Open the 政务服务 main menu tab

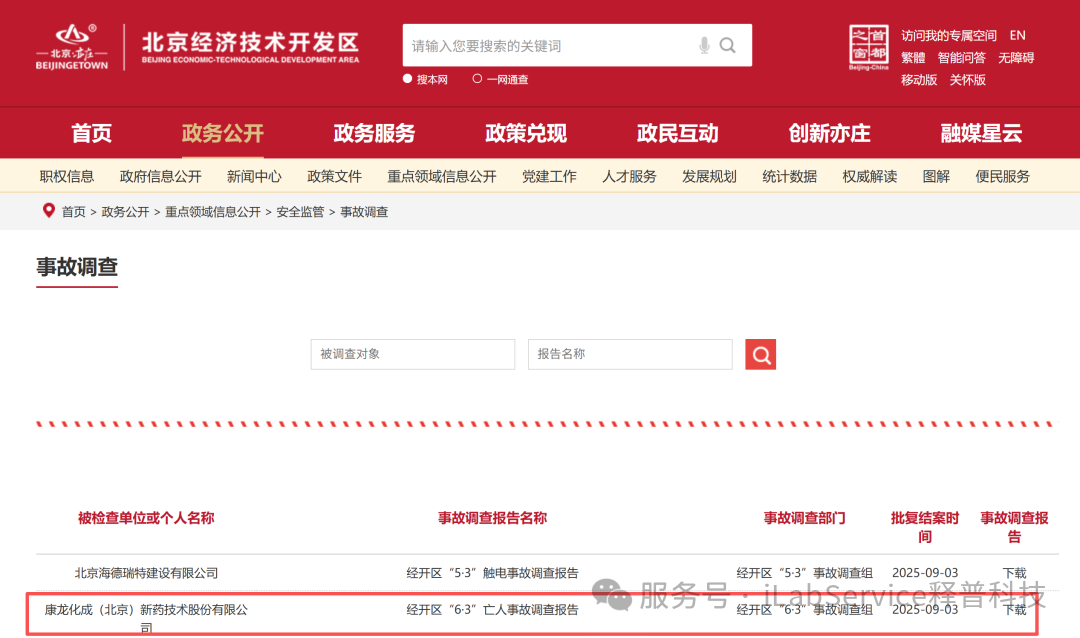374,134
